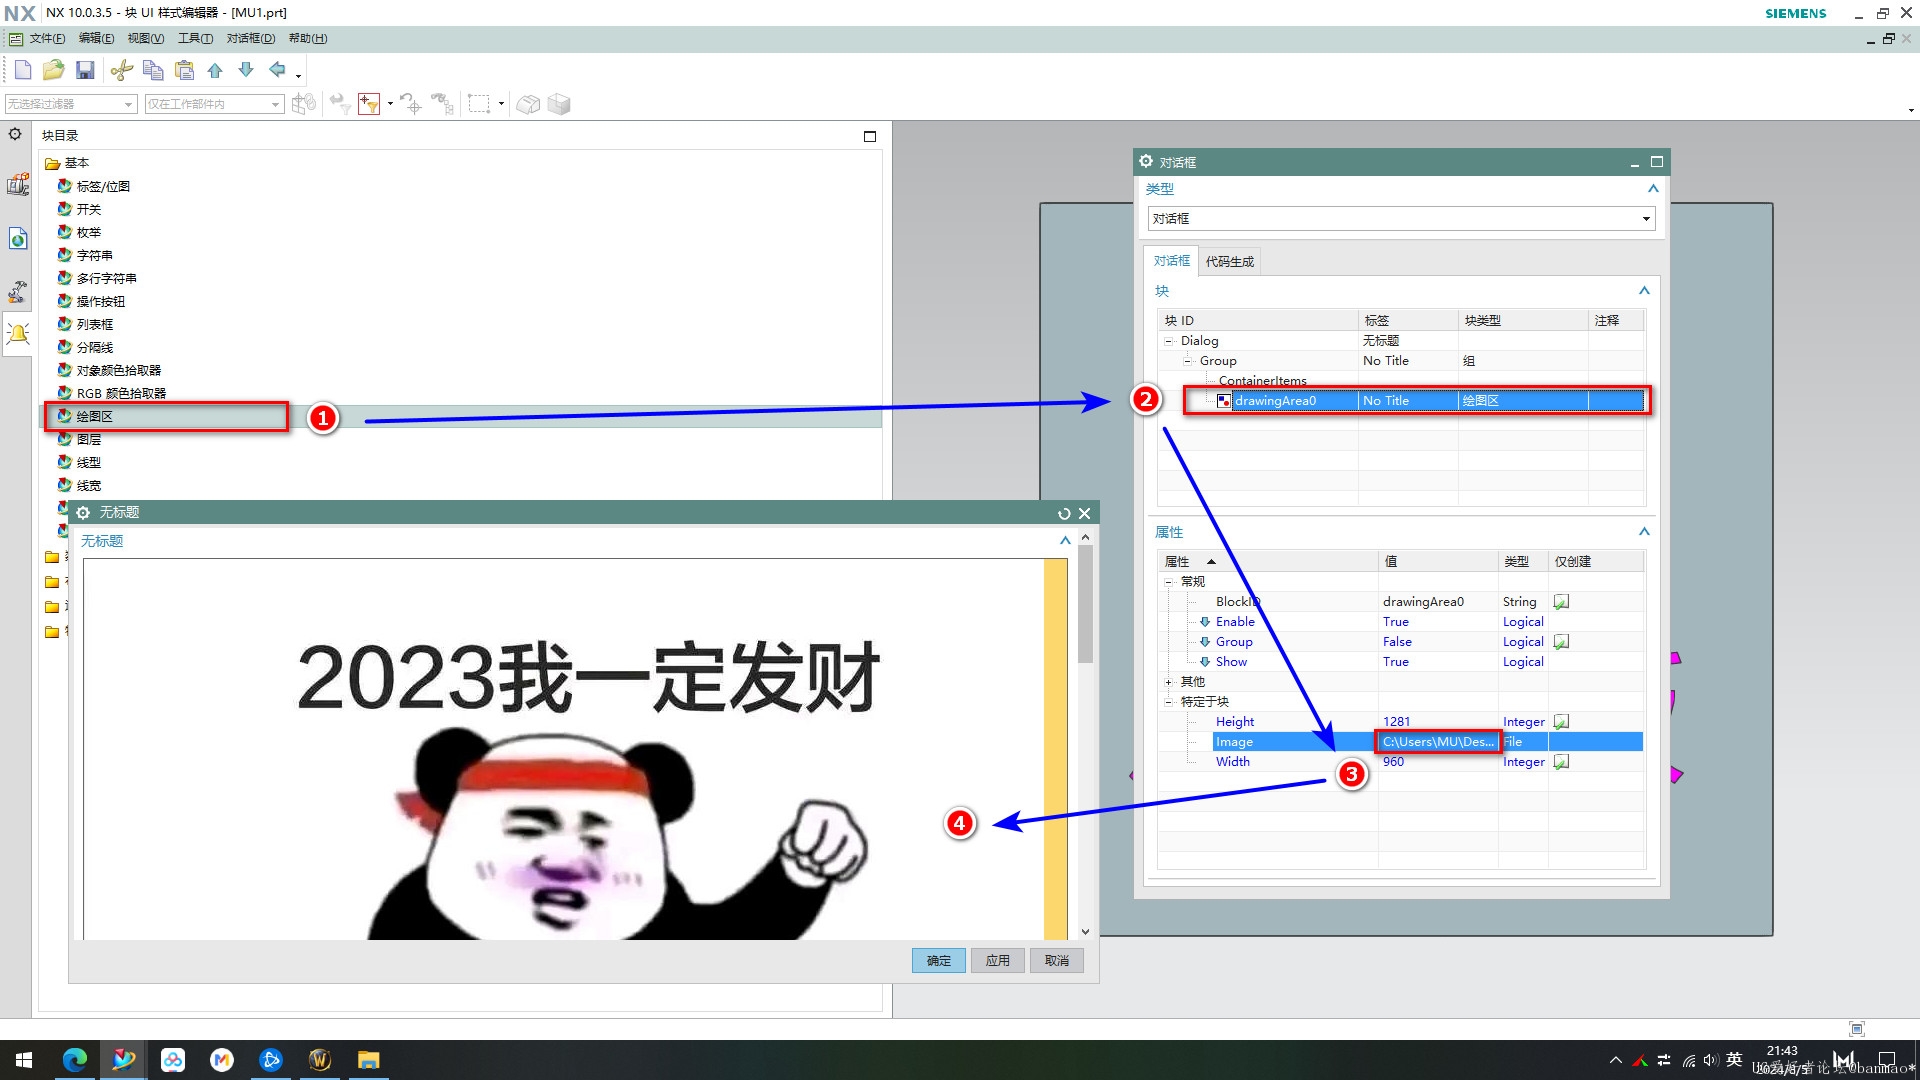1920x1080 pixels.
Task: Toggle create-only flag for BlockID row
Action: pyautogui.click(x=1561, y=602)
